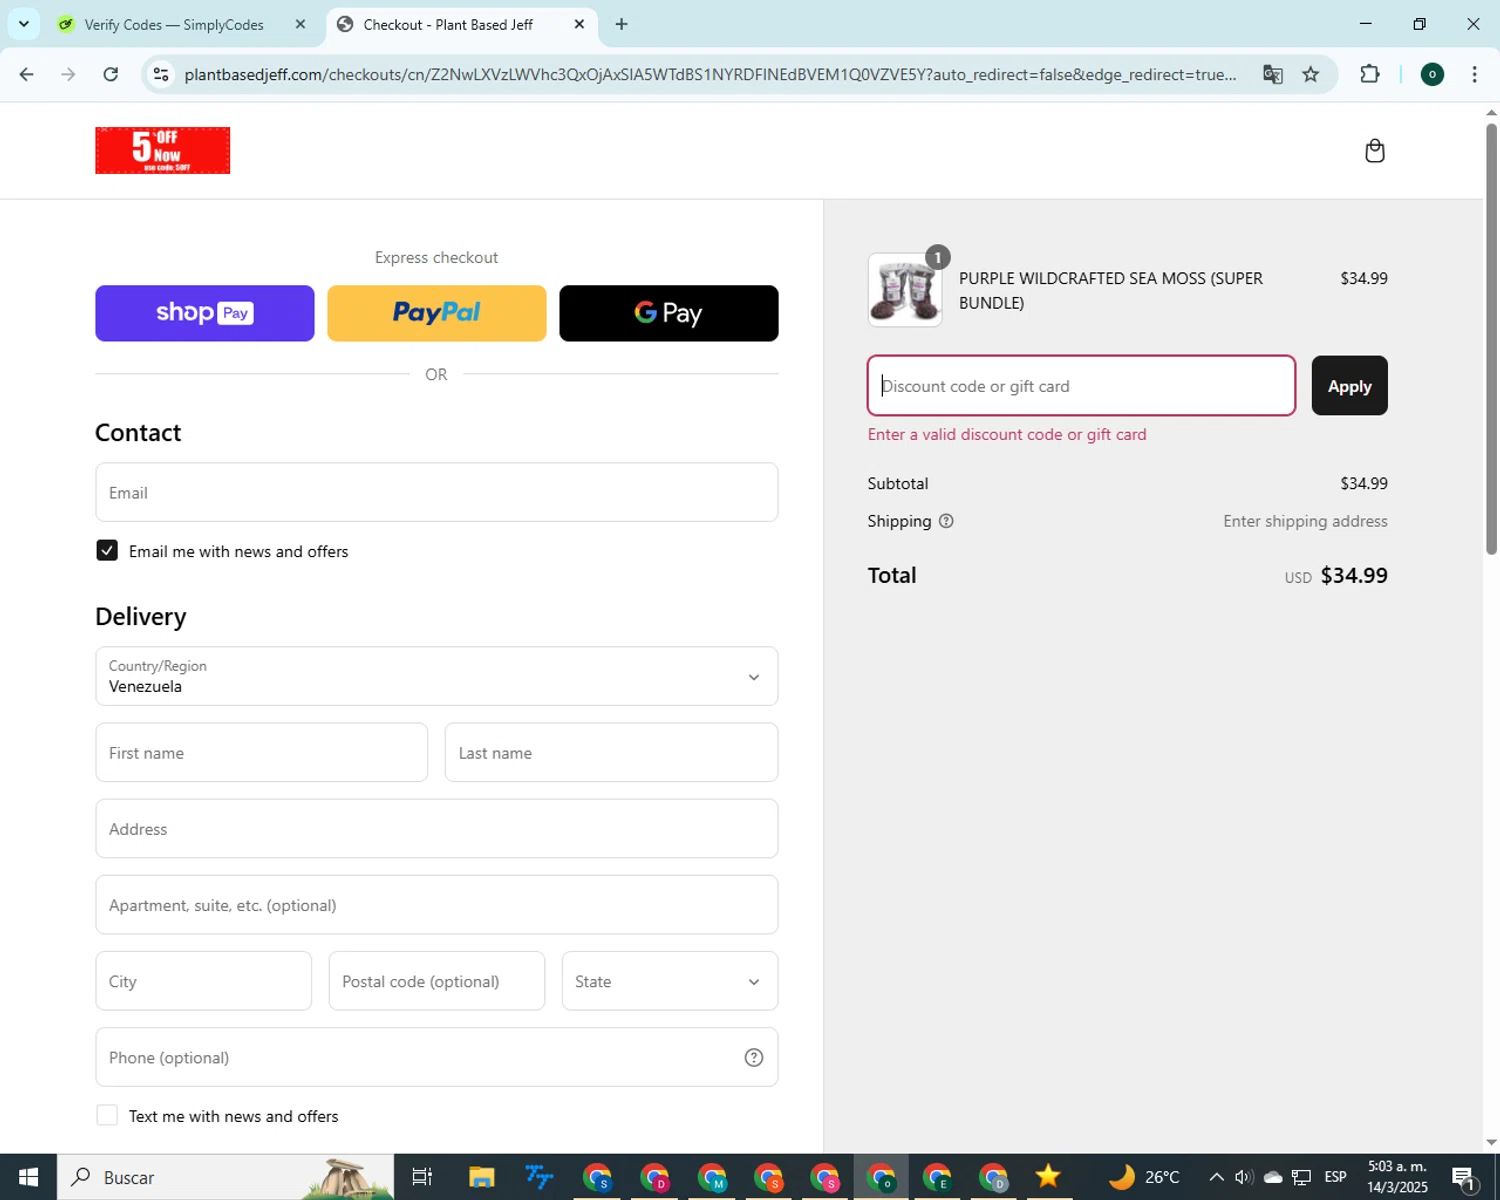The width and height of the screenshot is (1500, 1200).
Task: Uncheck Email me with news and offers
Action: [x=107, y=551]
